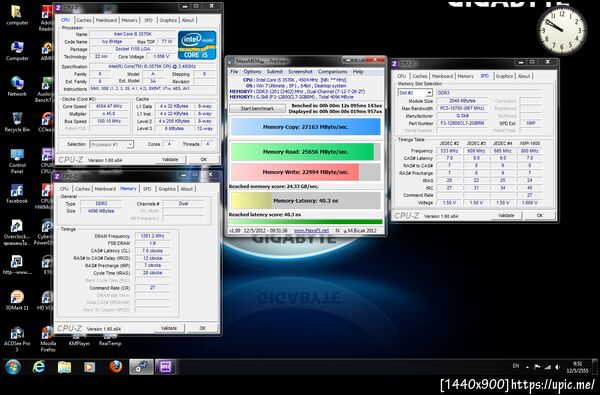Click the blue Memory-Copy result bar
The height and width of the screenshot is (395, 600).
(x=305, y=127)
